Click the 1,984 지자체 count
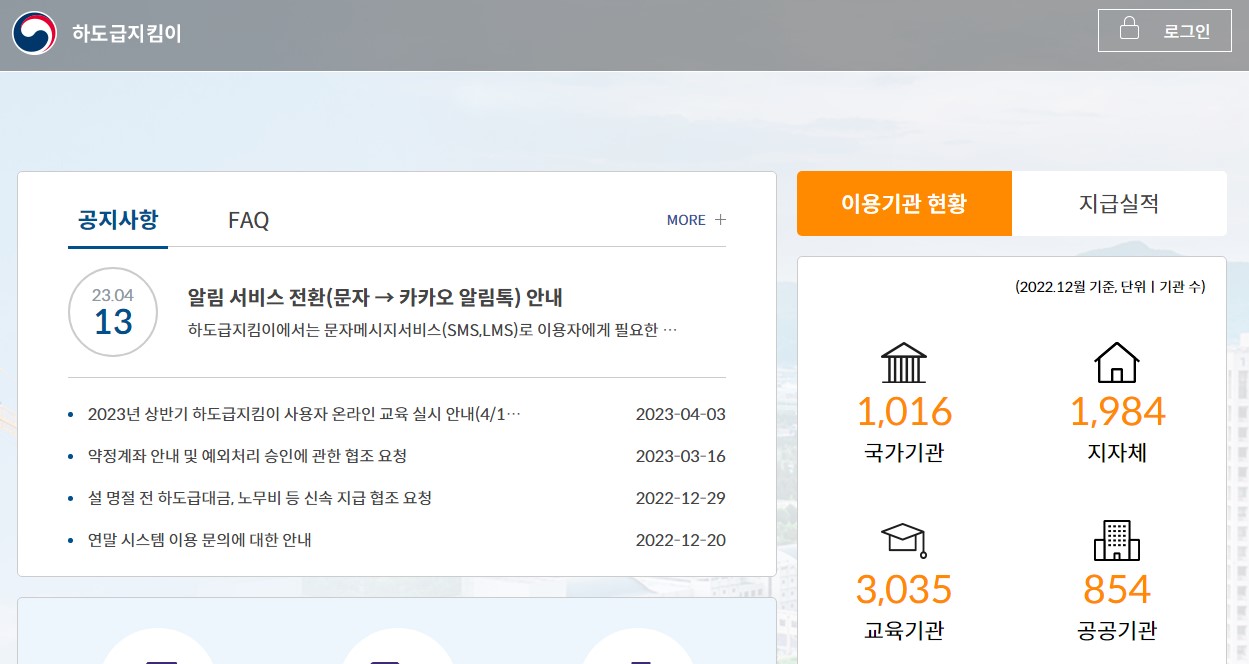This screenshot has height=664, width=1249. pos(1117,411)
